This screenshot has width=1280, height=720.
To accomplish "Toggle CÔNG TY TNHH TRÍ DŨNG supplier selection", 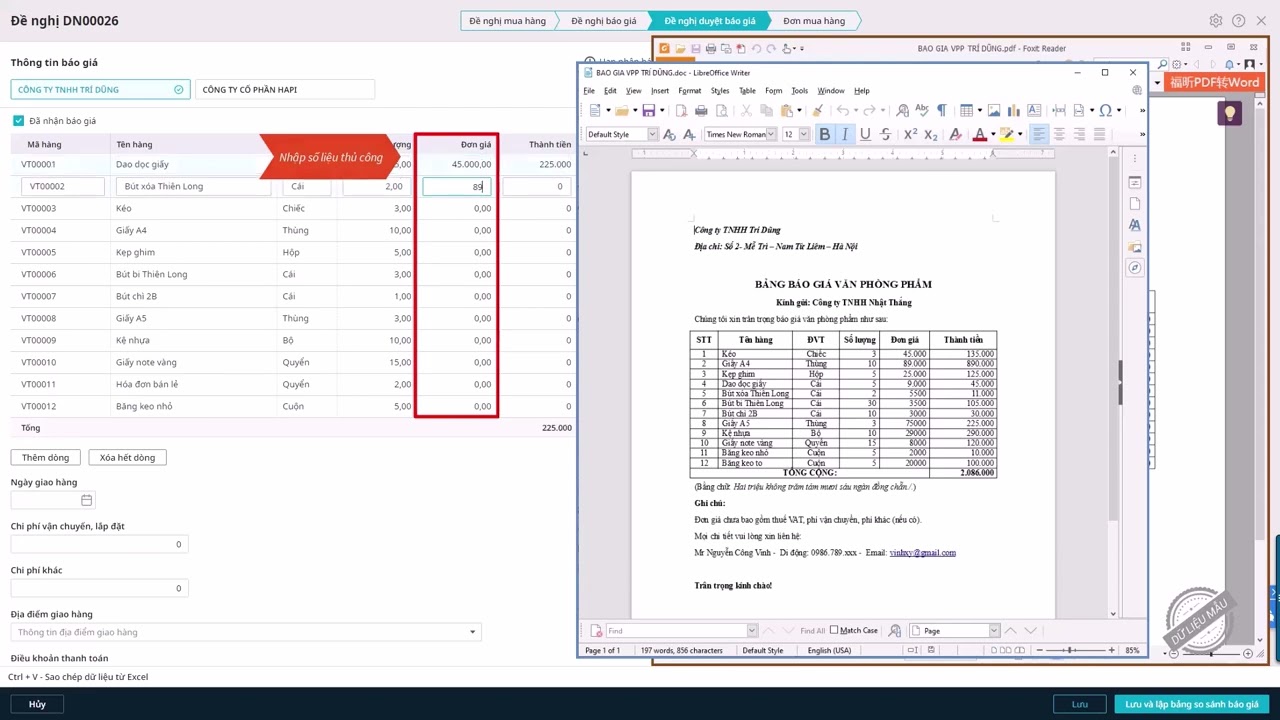I will point(100,90).
